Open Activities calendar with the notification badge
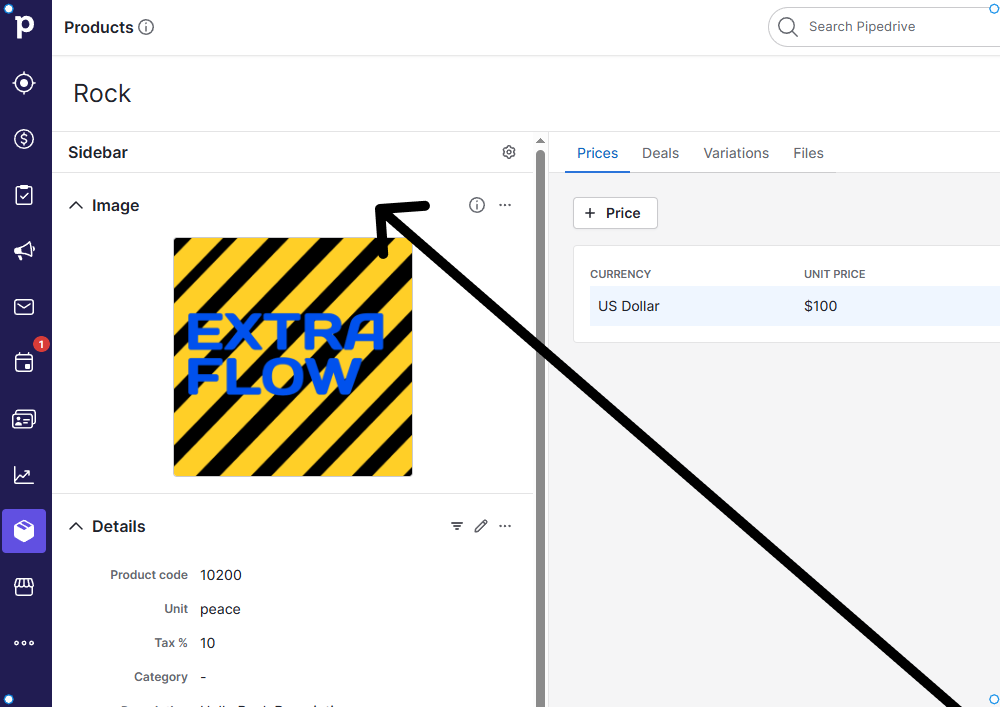 pyautogui.click(x=25, y=362)
